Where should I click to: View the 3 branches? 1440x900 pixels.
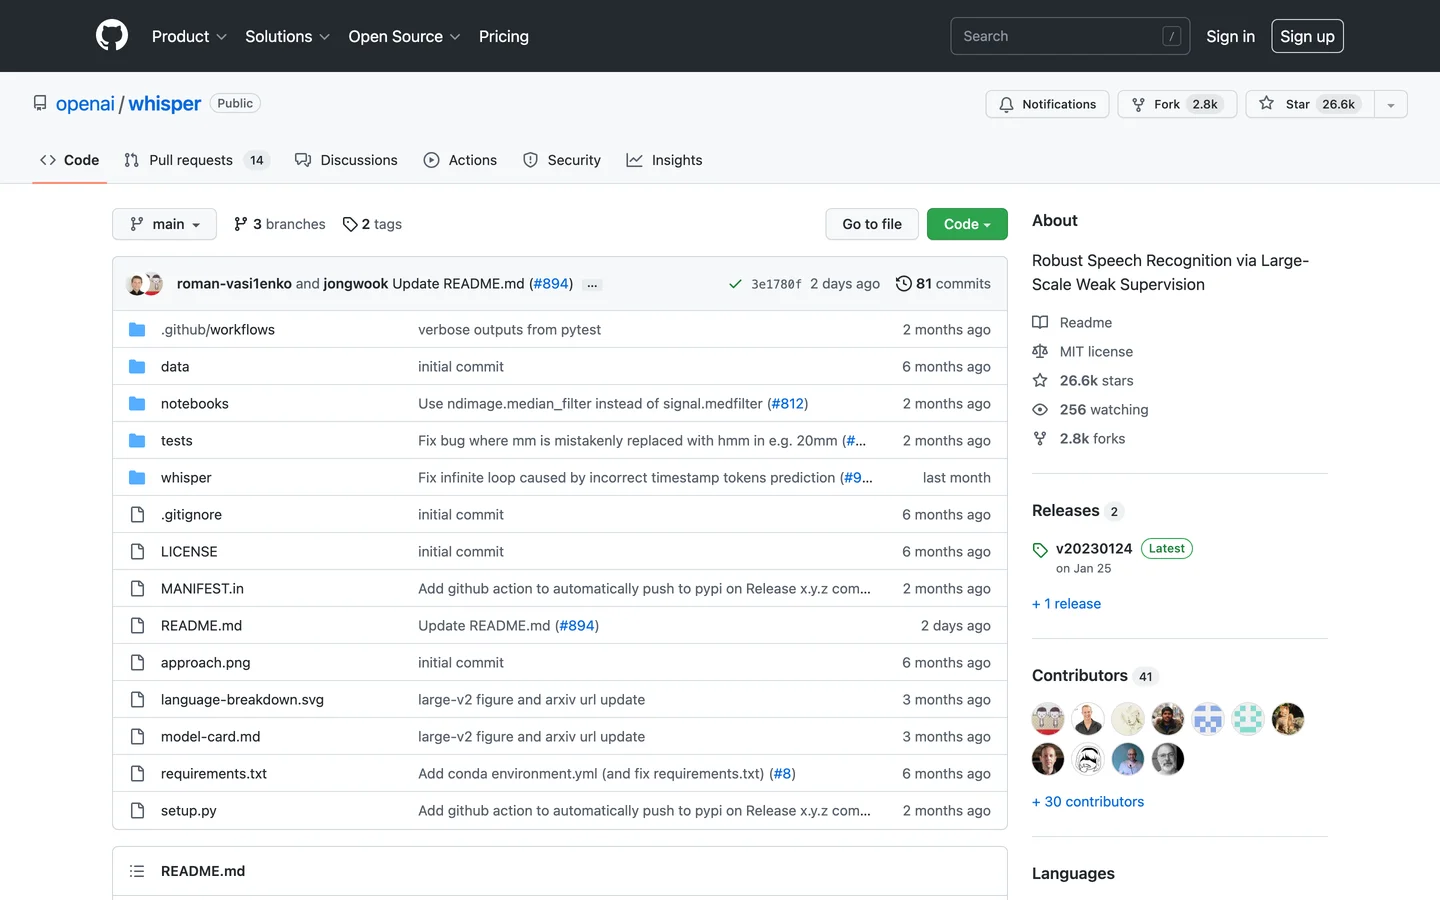pos(280,224)
